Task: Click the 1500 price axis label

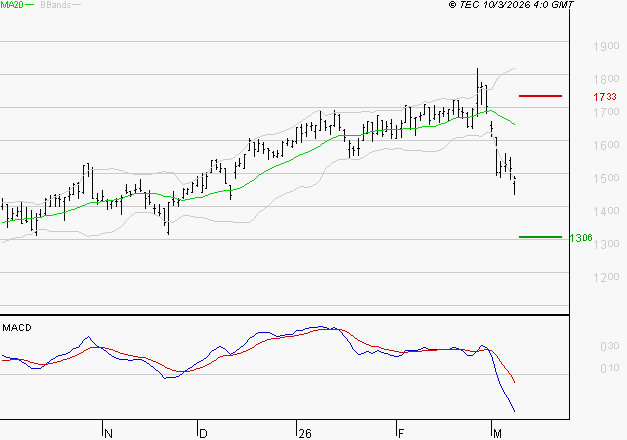Action: (606, 178)
